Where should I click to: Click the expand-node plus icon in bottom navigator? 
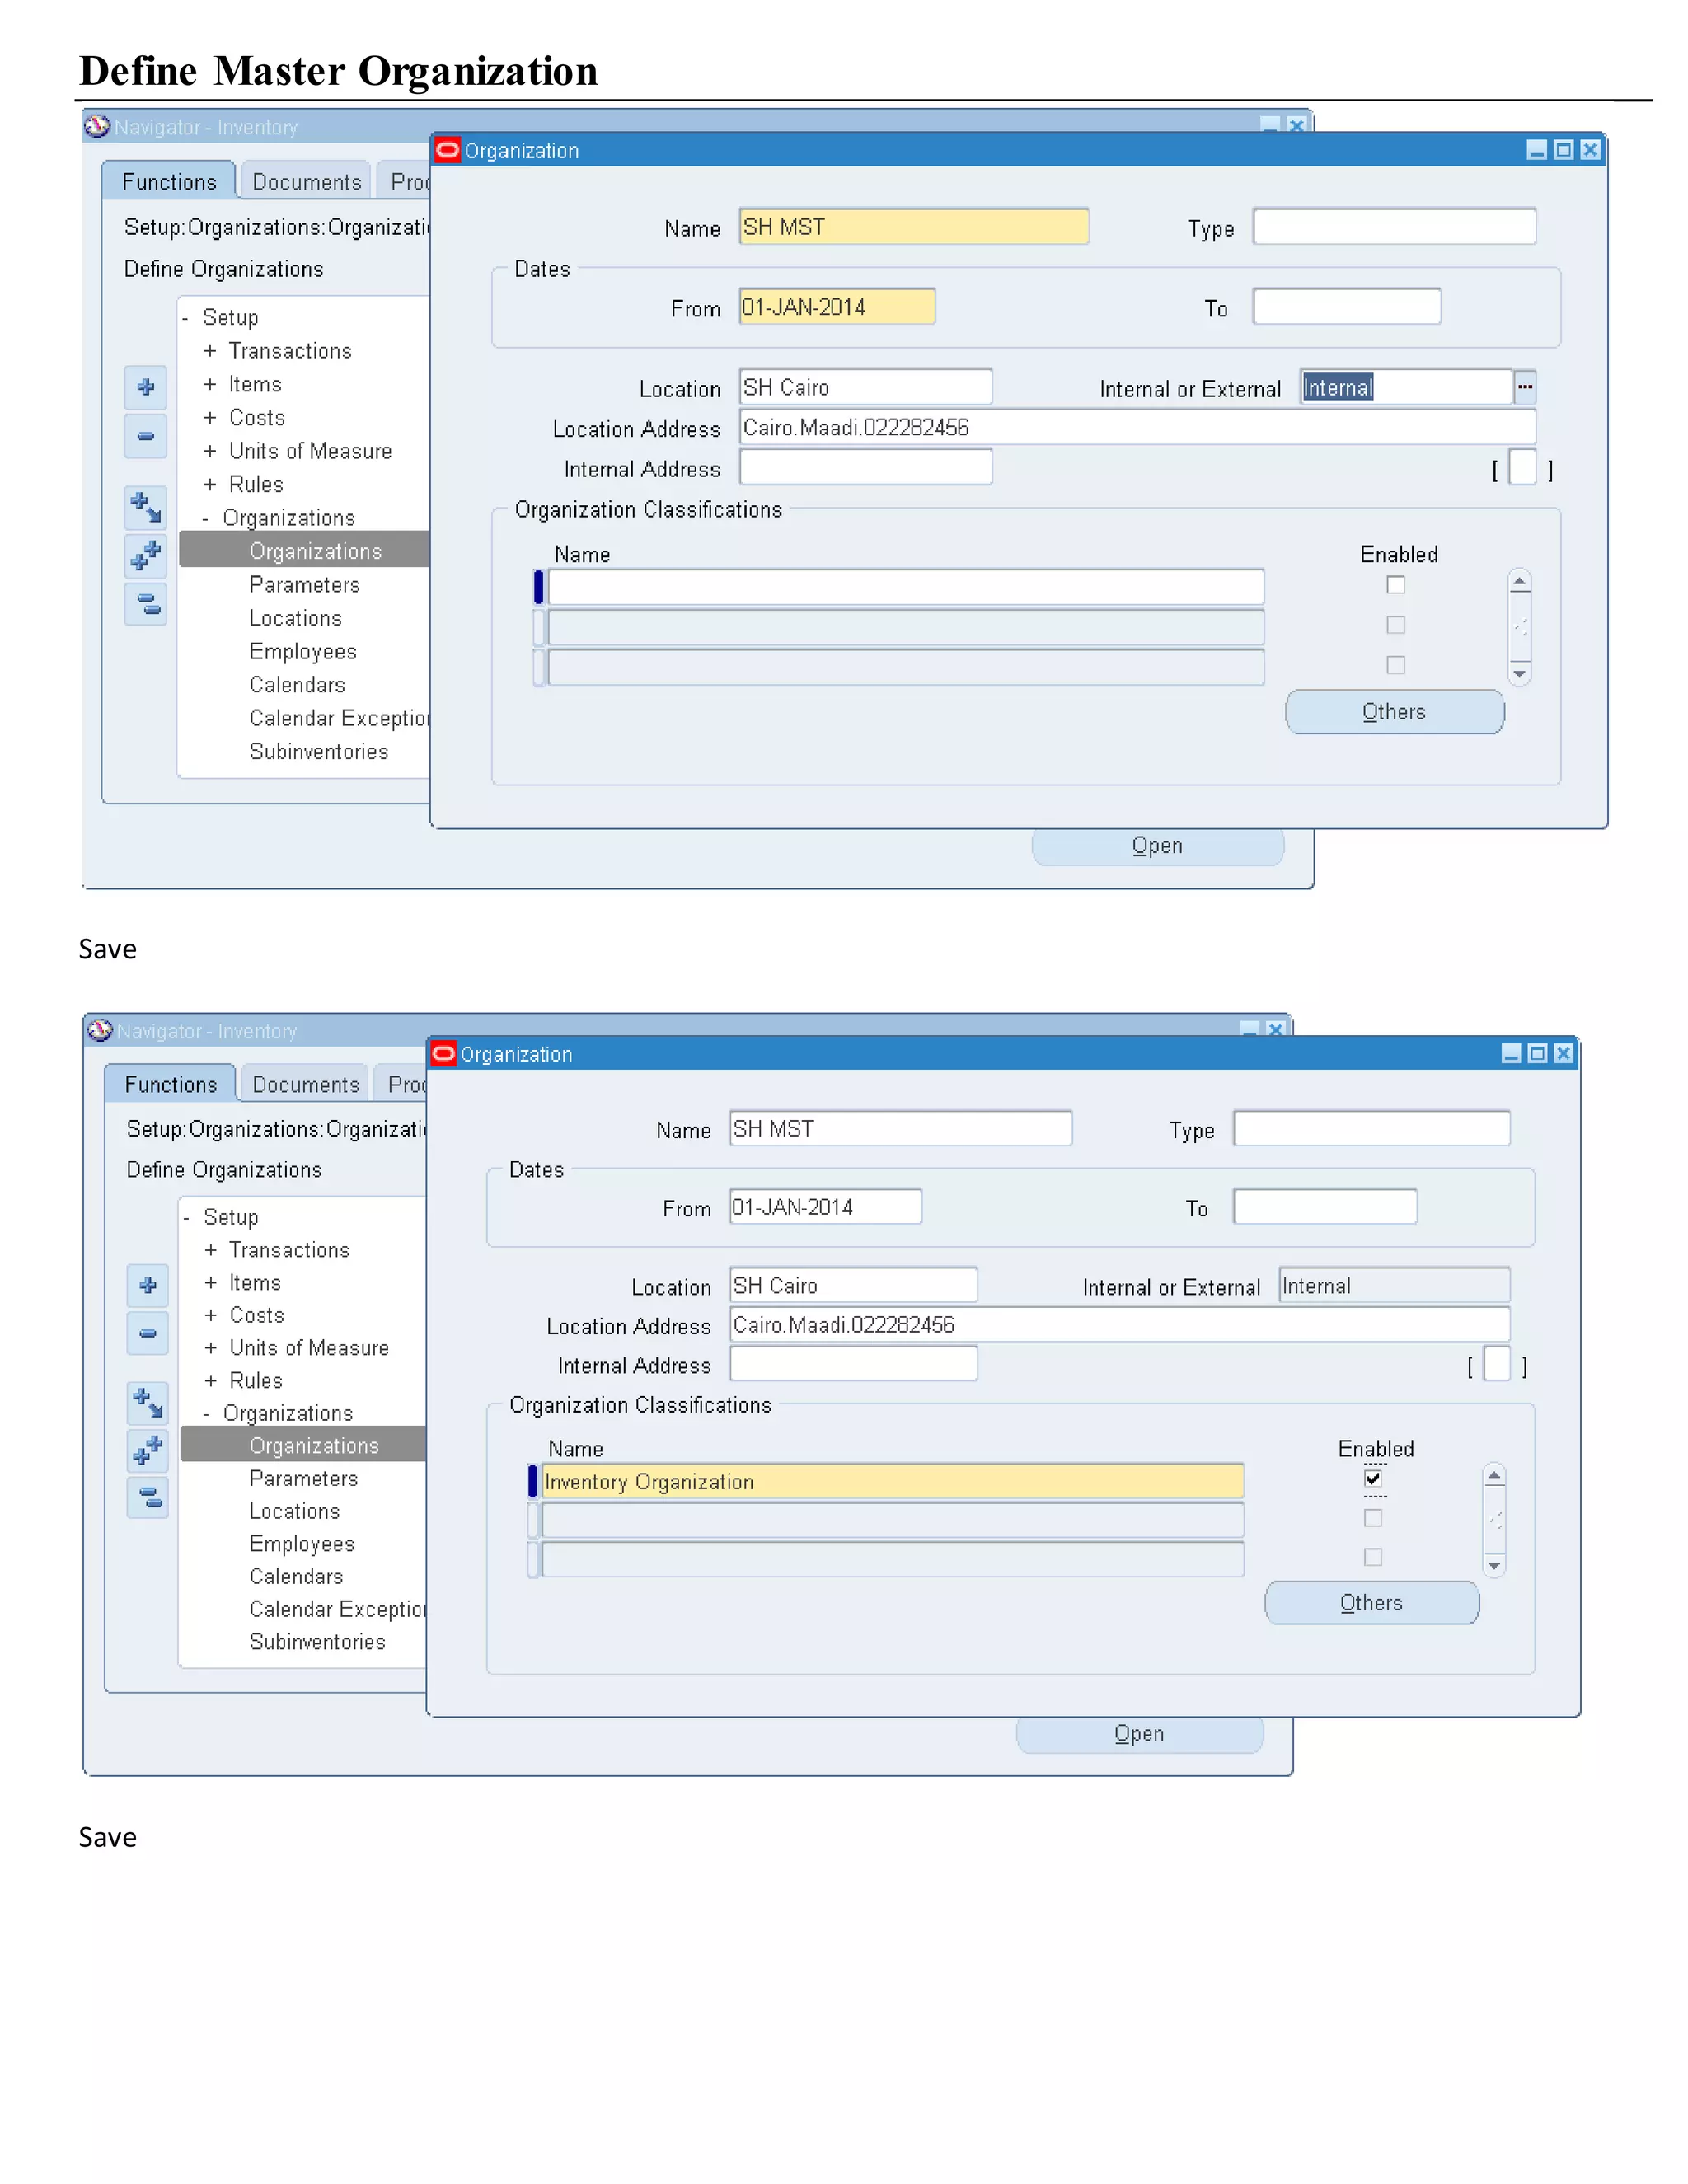(148, 1285)
